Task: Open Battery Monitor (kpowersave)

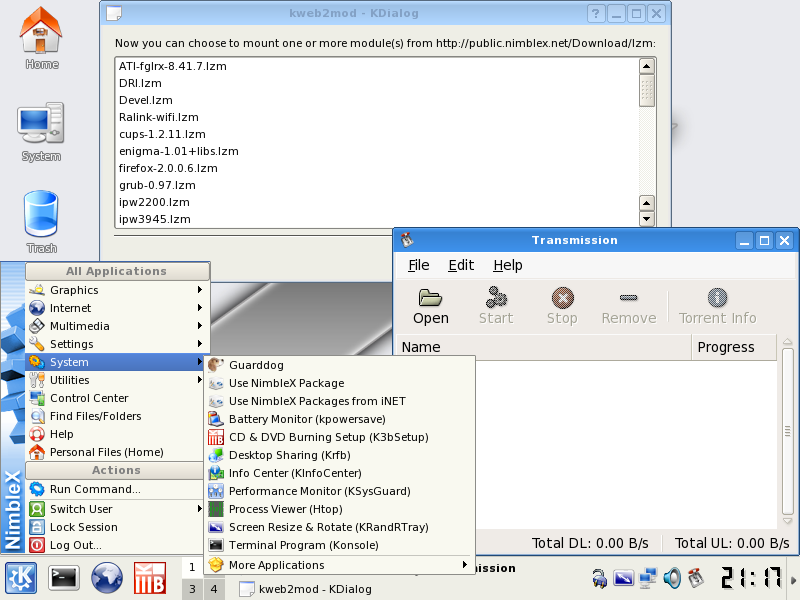Action: coord(339,419)
